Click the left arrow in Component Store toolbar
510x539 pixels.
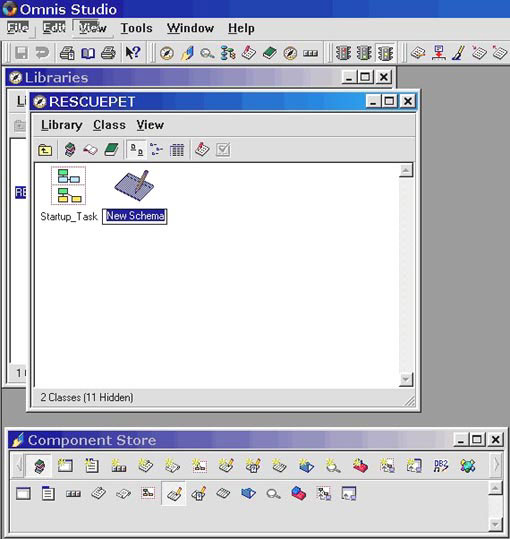pos(19,465)
